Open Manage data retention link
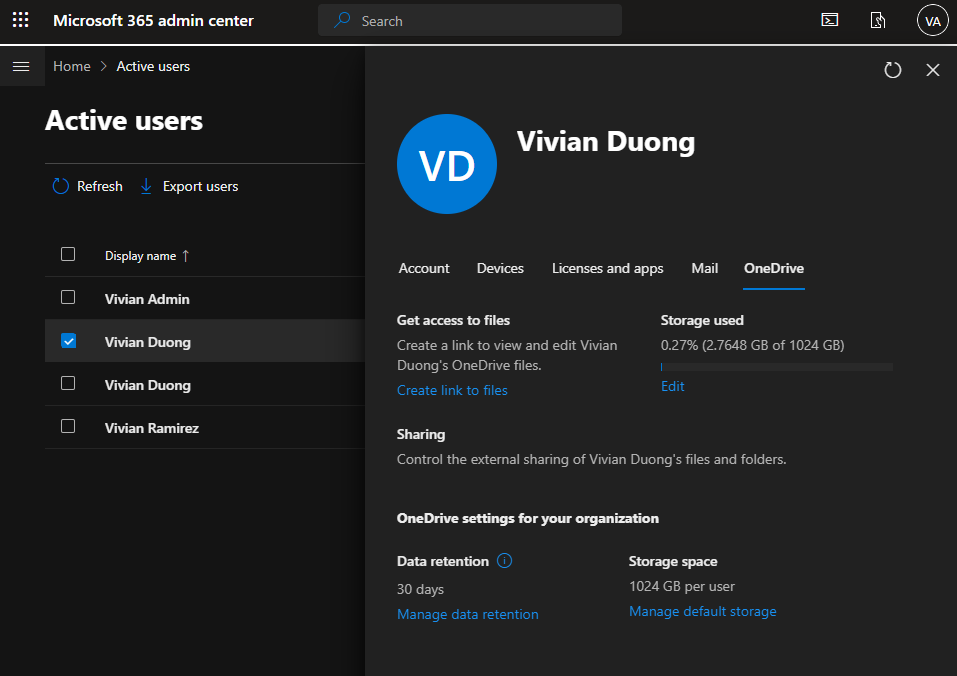 468,614
